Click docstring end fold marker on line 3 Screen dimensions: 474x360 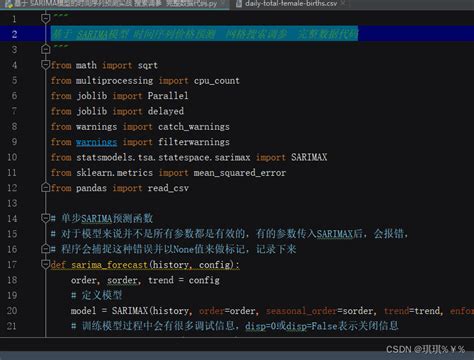46,49
